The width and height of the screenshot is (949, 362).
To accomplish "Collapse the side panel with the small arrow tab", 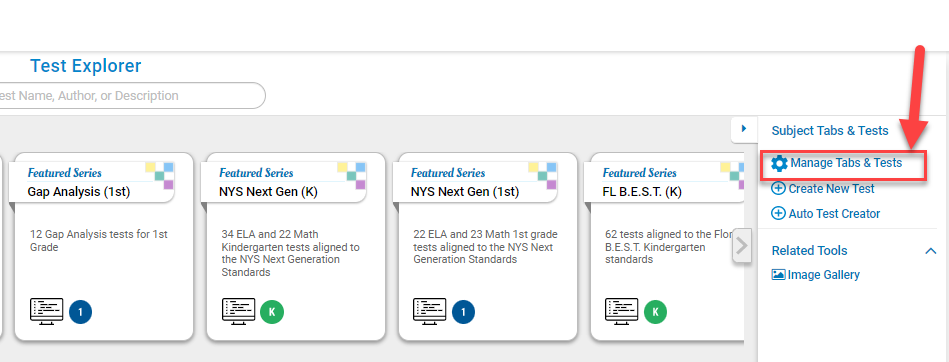I will coord(744,129).
